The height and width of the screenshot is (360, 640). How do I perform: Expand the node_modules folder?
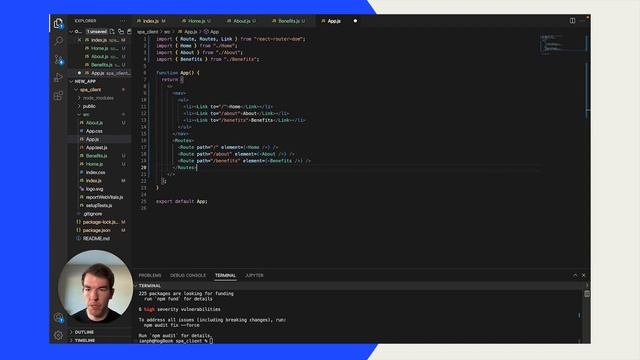pyautogui.click(x=98, y=98)
